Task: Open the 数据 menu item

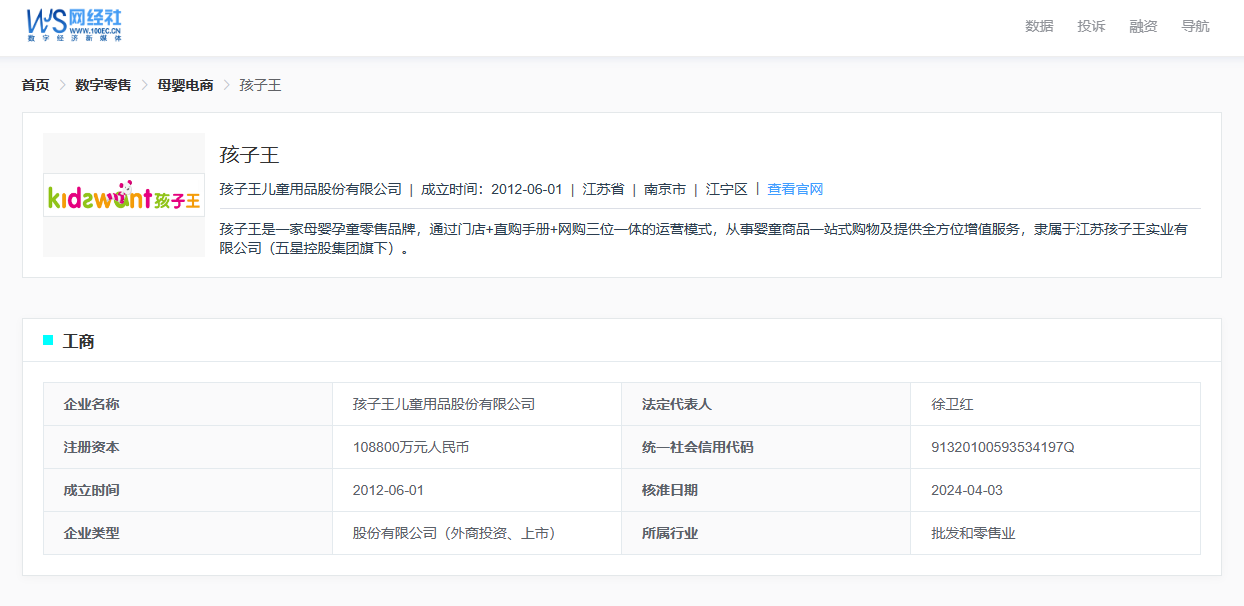Action: click(x=1039, y=26)
